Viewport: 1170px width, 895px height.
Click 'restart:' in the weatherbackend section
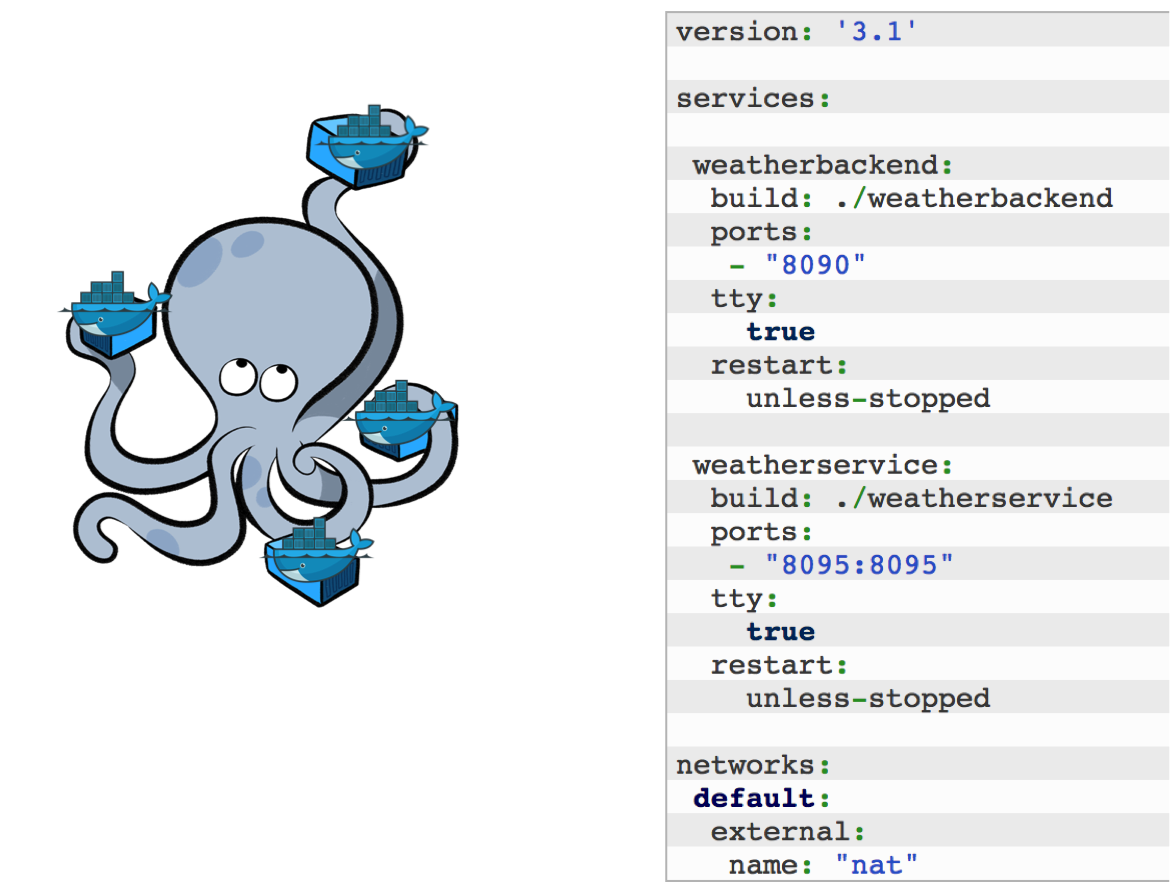(x=779, y=366)
